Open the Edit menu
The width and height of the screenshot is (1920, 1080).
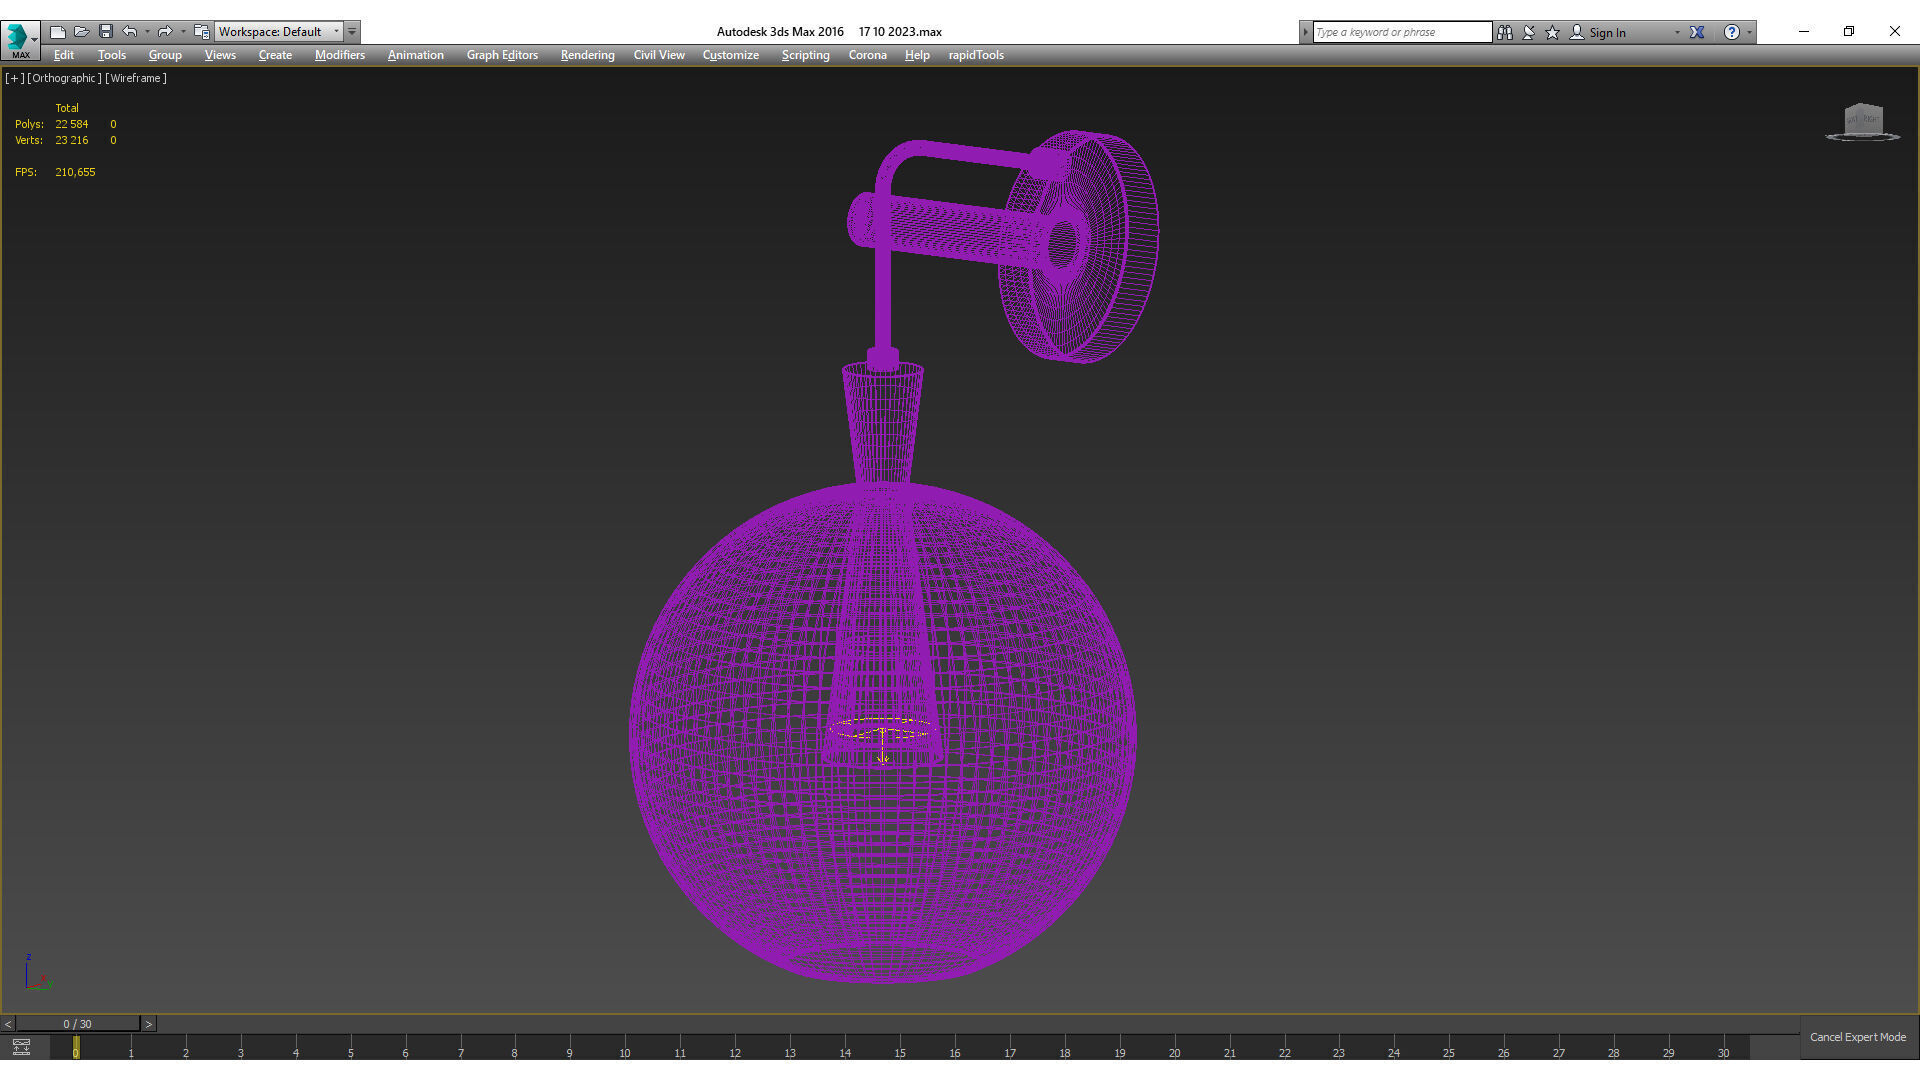64,55
